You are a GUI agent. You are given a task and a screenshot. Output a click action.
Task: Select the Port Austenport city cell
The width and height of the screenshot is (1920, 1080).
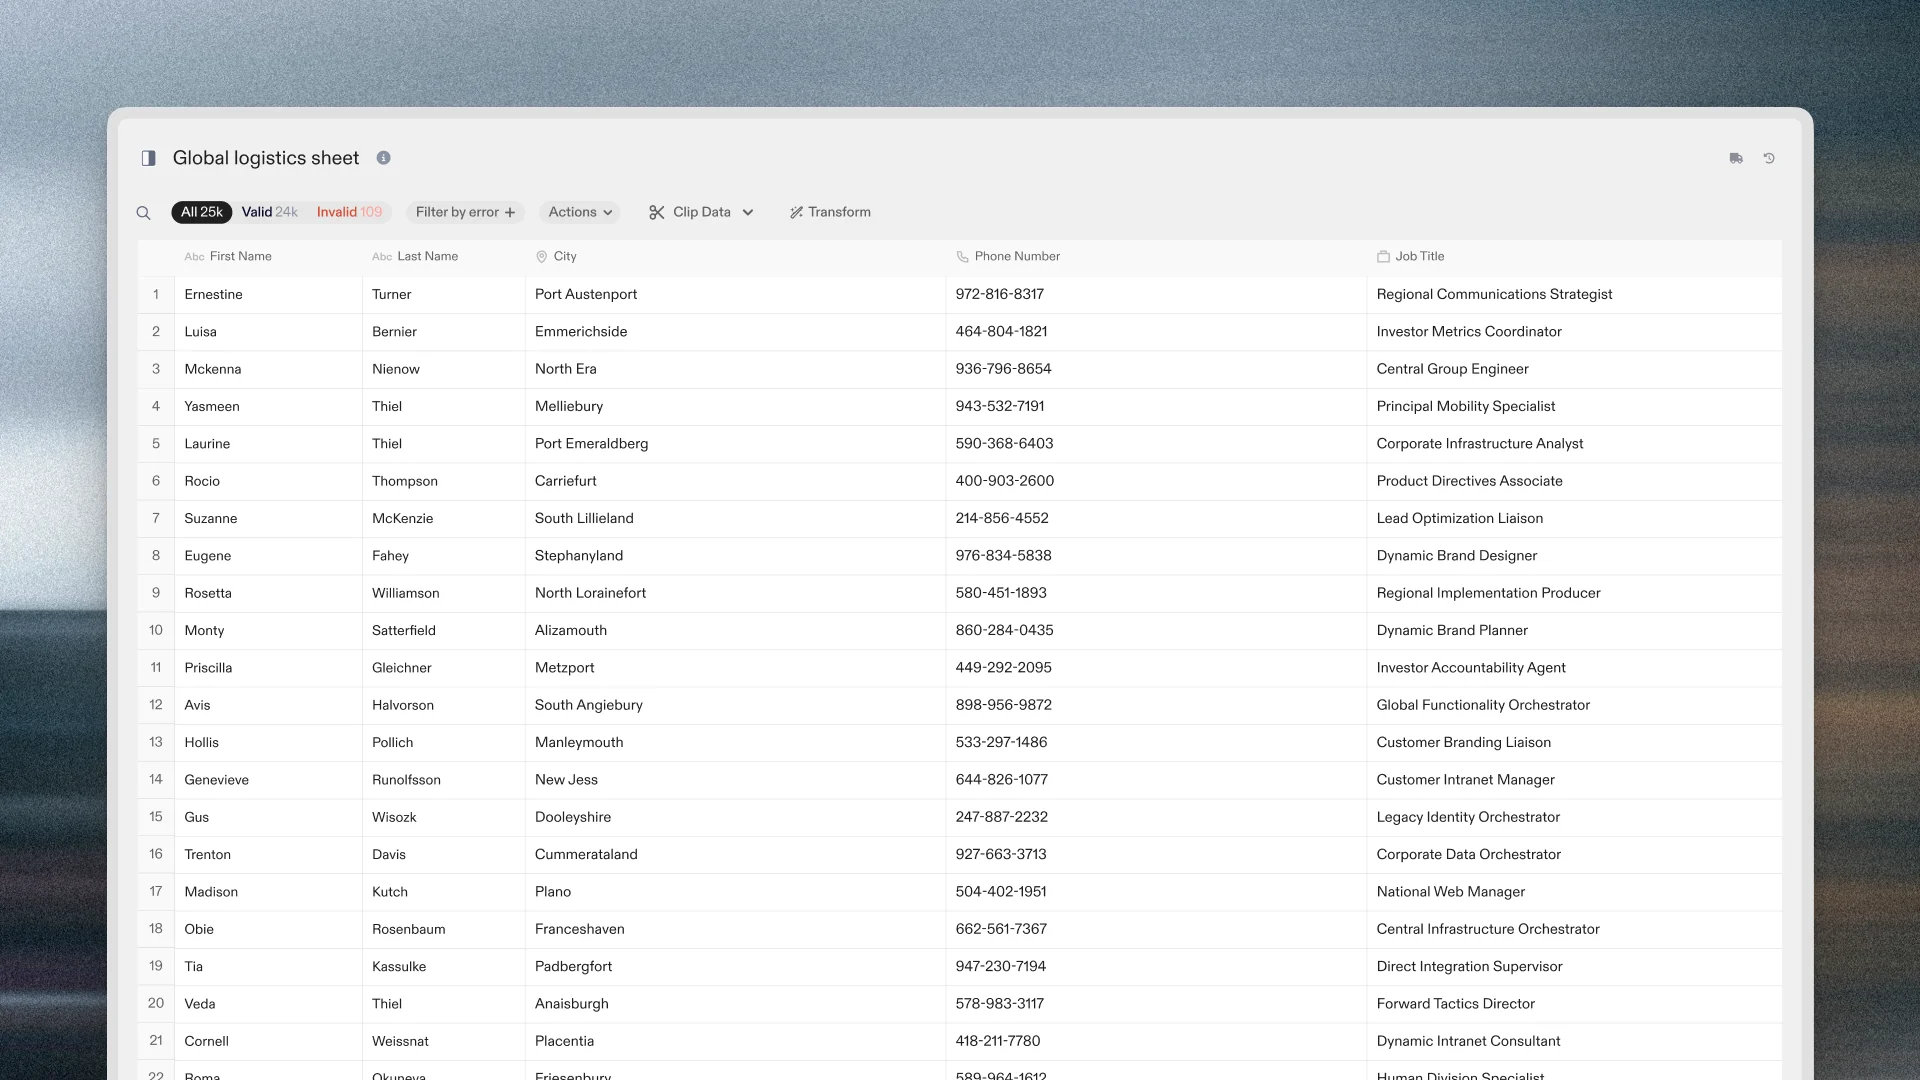pos(586,294)
